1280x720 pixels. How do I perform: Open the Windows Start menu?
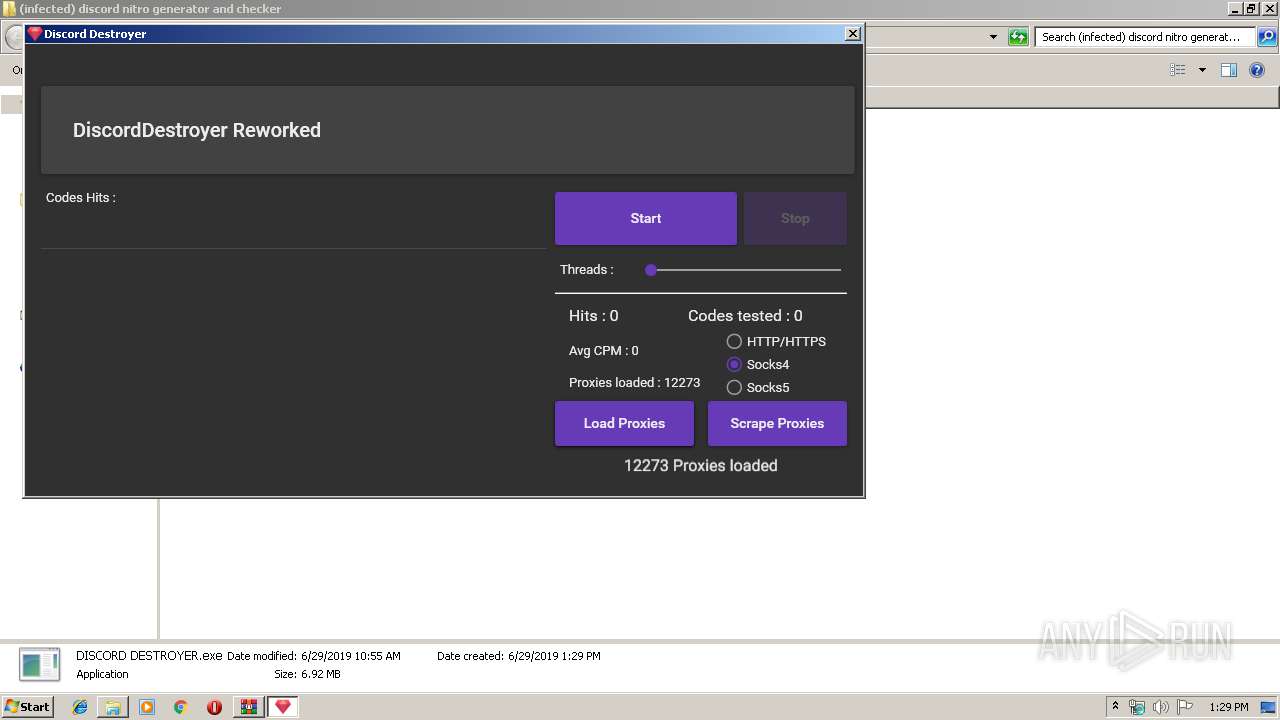coord(27,706)
